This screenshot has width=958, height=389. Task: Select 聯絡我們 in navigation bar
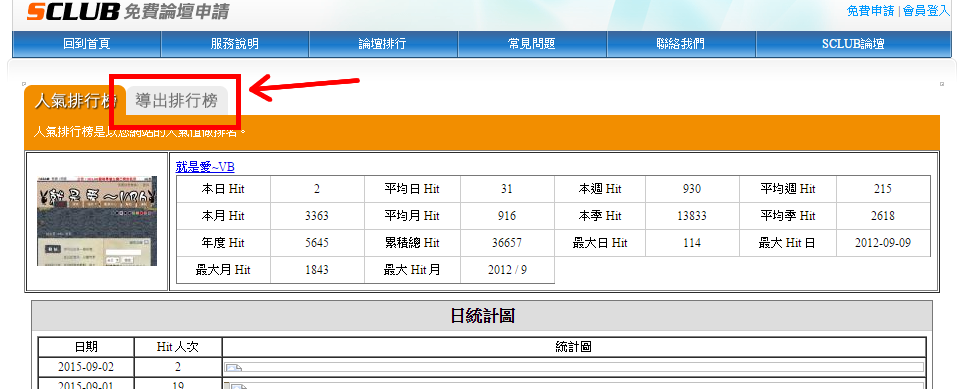pyautogui.click(x=681, y=44)
